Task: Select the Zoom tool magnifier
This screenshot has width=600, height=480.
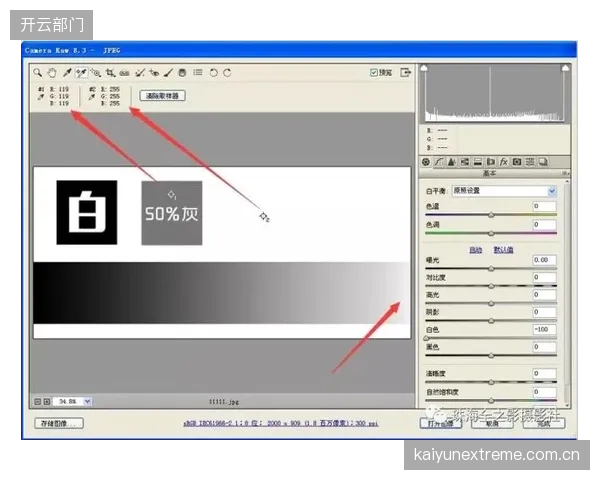Action: pyautogui.click(x=38, y=73)
